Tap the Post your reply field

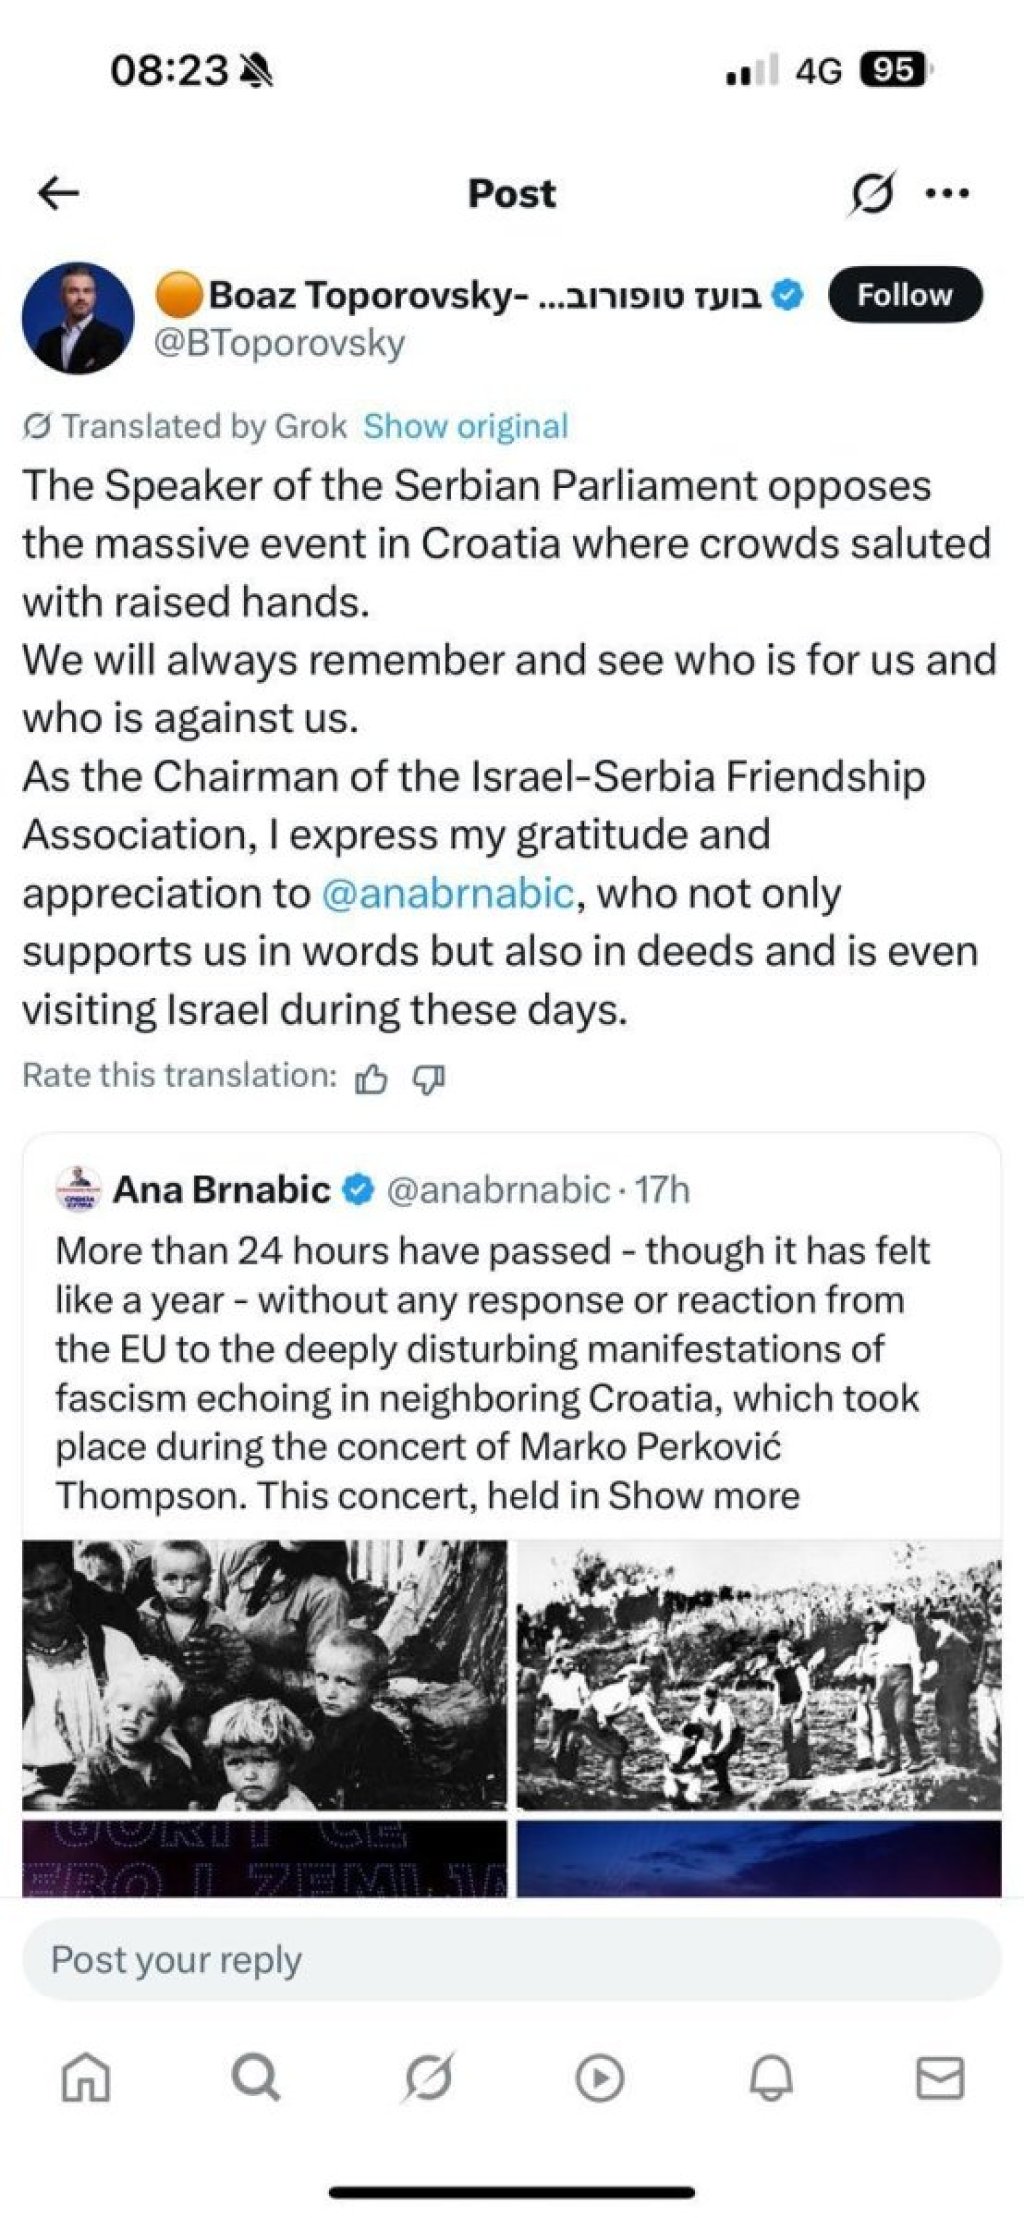511,1960
